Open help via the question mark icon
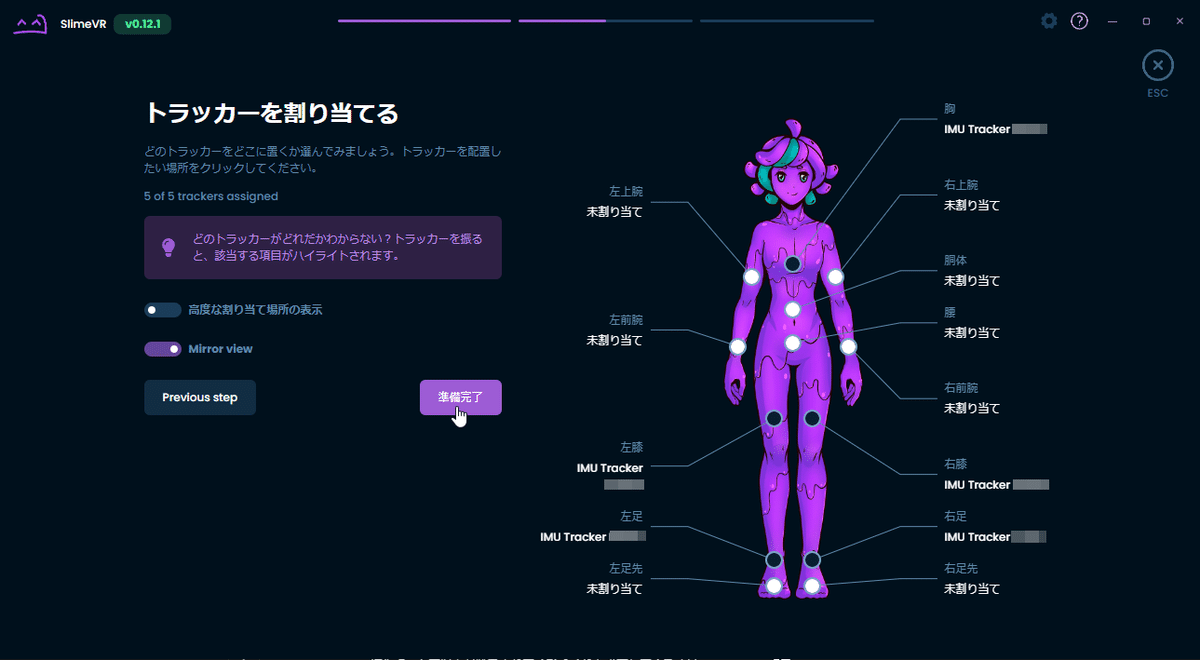The image size is (1200, 660). click(1079, 20)
